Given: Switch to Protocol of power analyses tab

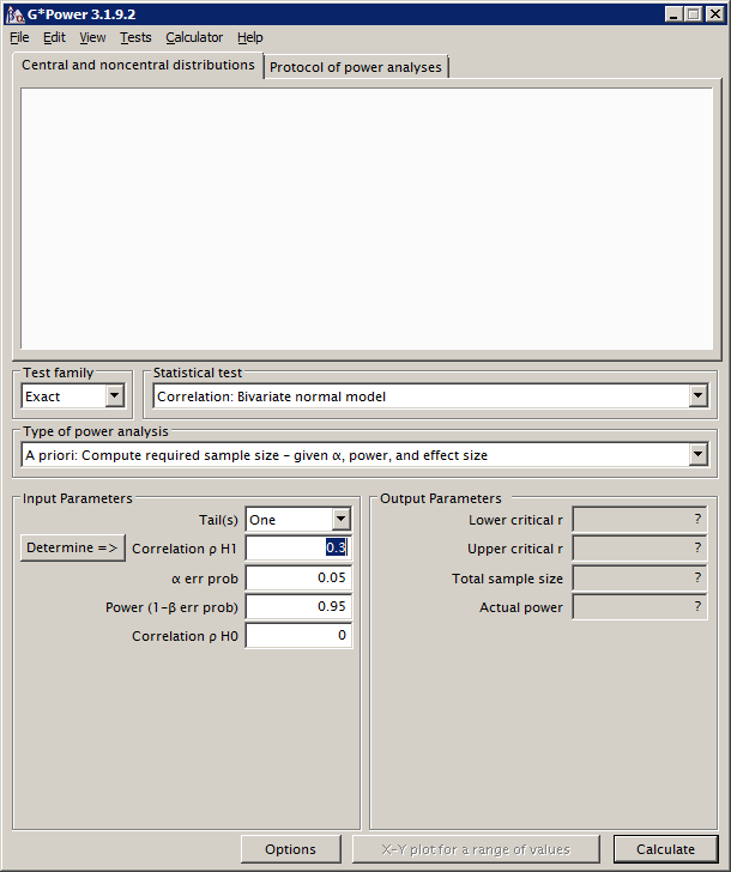Looking at the screenshot, I should [355, 67].
